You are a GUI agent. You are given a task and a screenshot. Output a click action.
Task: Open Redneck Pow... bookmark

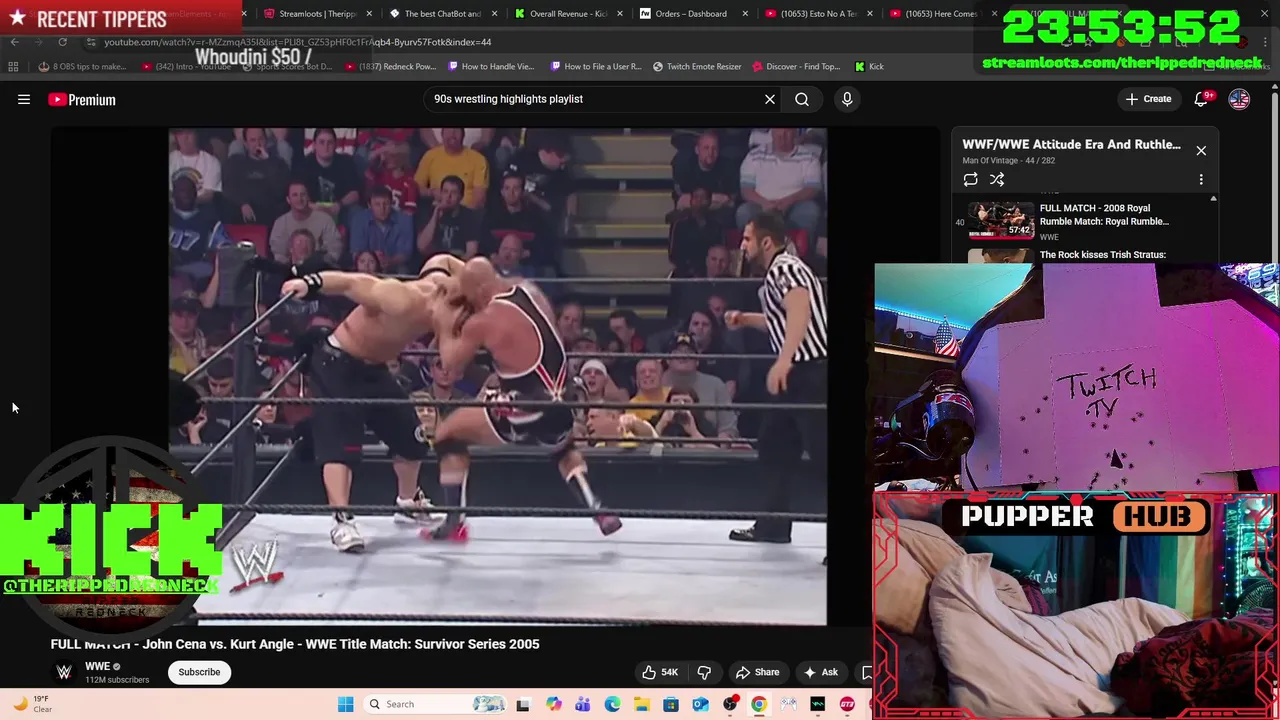tap(391, 67)
